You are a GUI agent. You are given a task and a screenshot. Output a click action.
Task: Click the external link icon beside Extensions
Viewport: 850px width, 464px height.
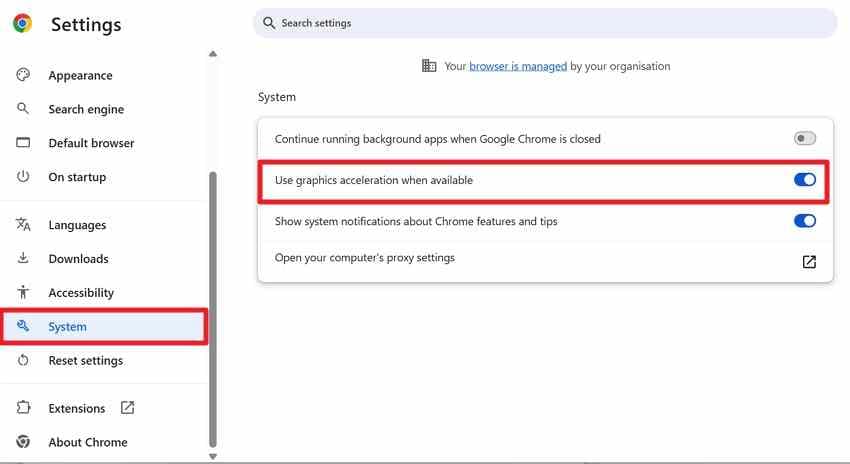click(127, 408)
